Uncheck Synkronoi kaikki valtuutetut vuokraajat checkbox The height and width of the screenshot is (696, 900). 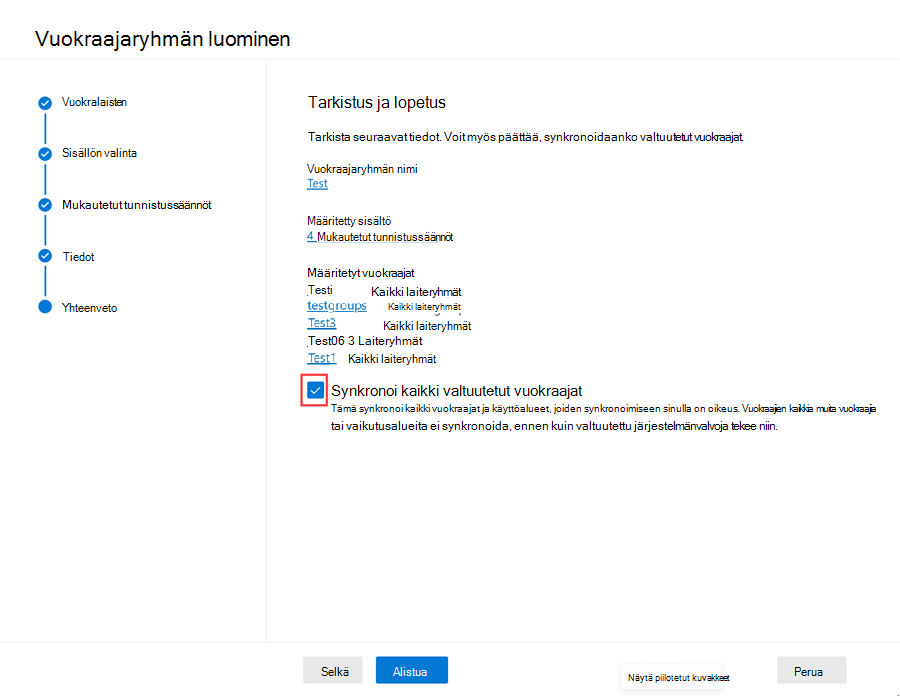click(x=315, y=391)
